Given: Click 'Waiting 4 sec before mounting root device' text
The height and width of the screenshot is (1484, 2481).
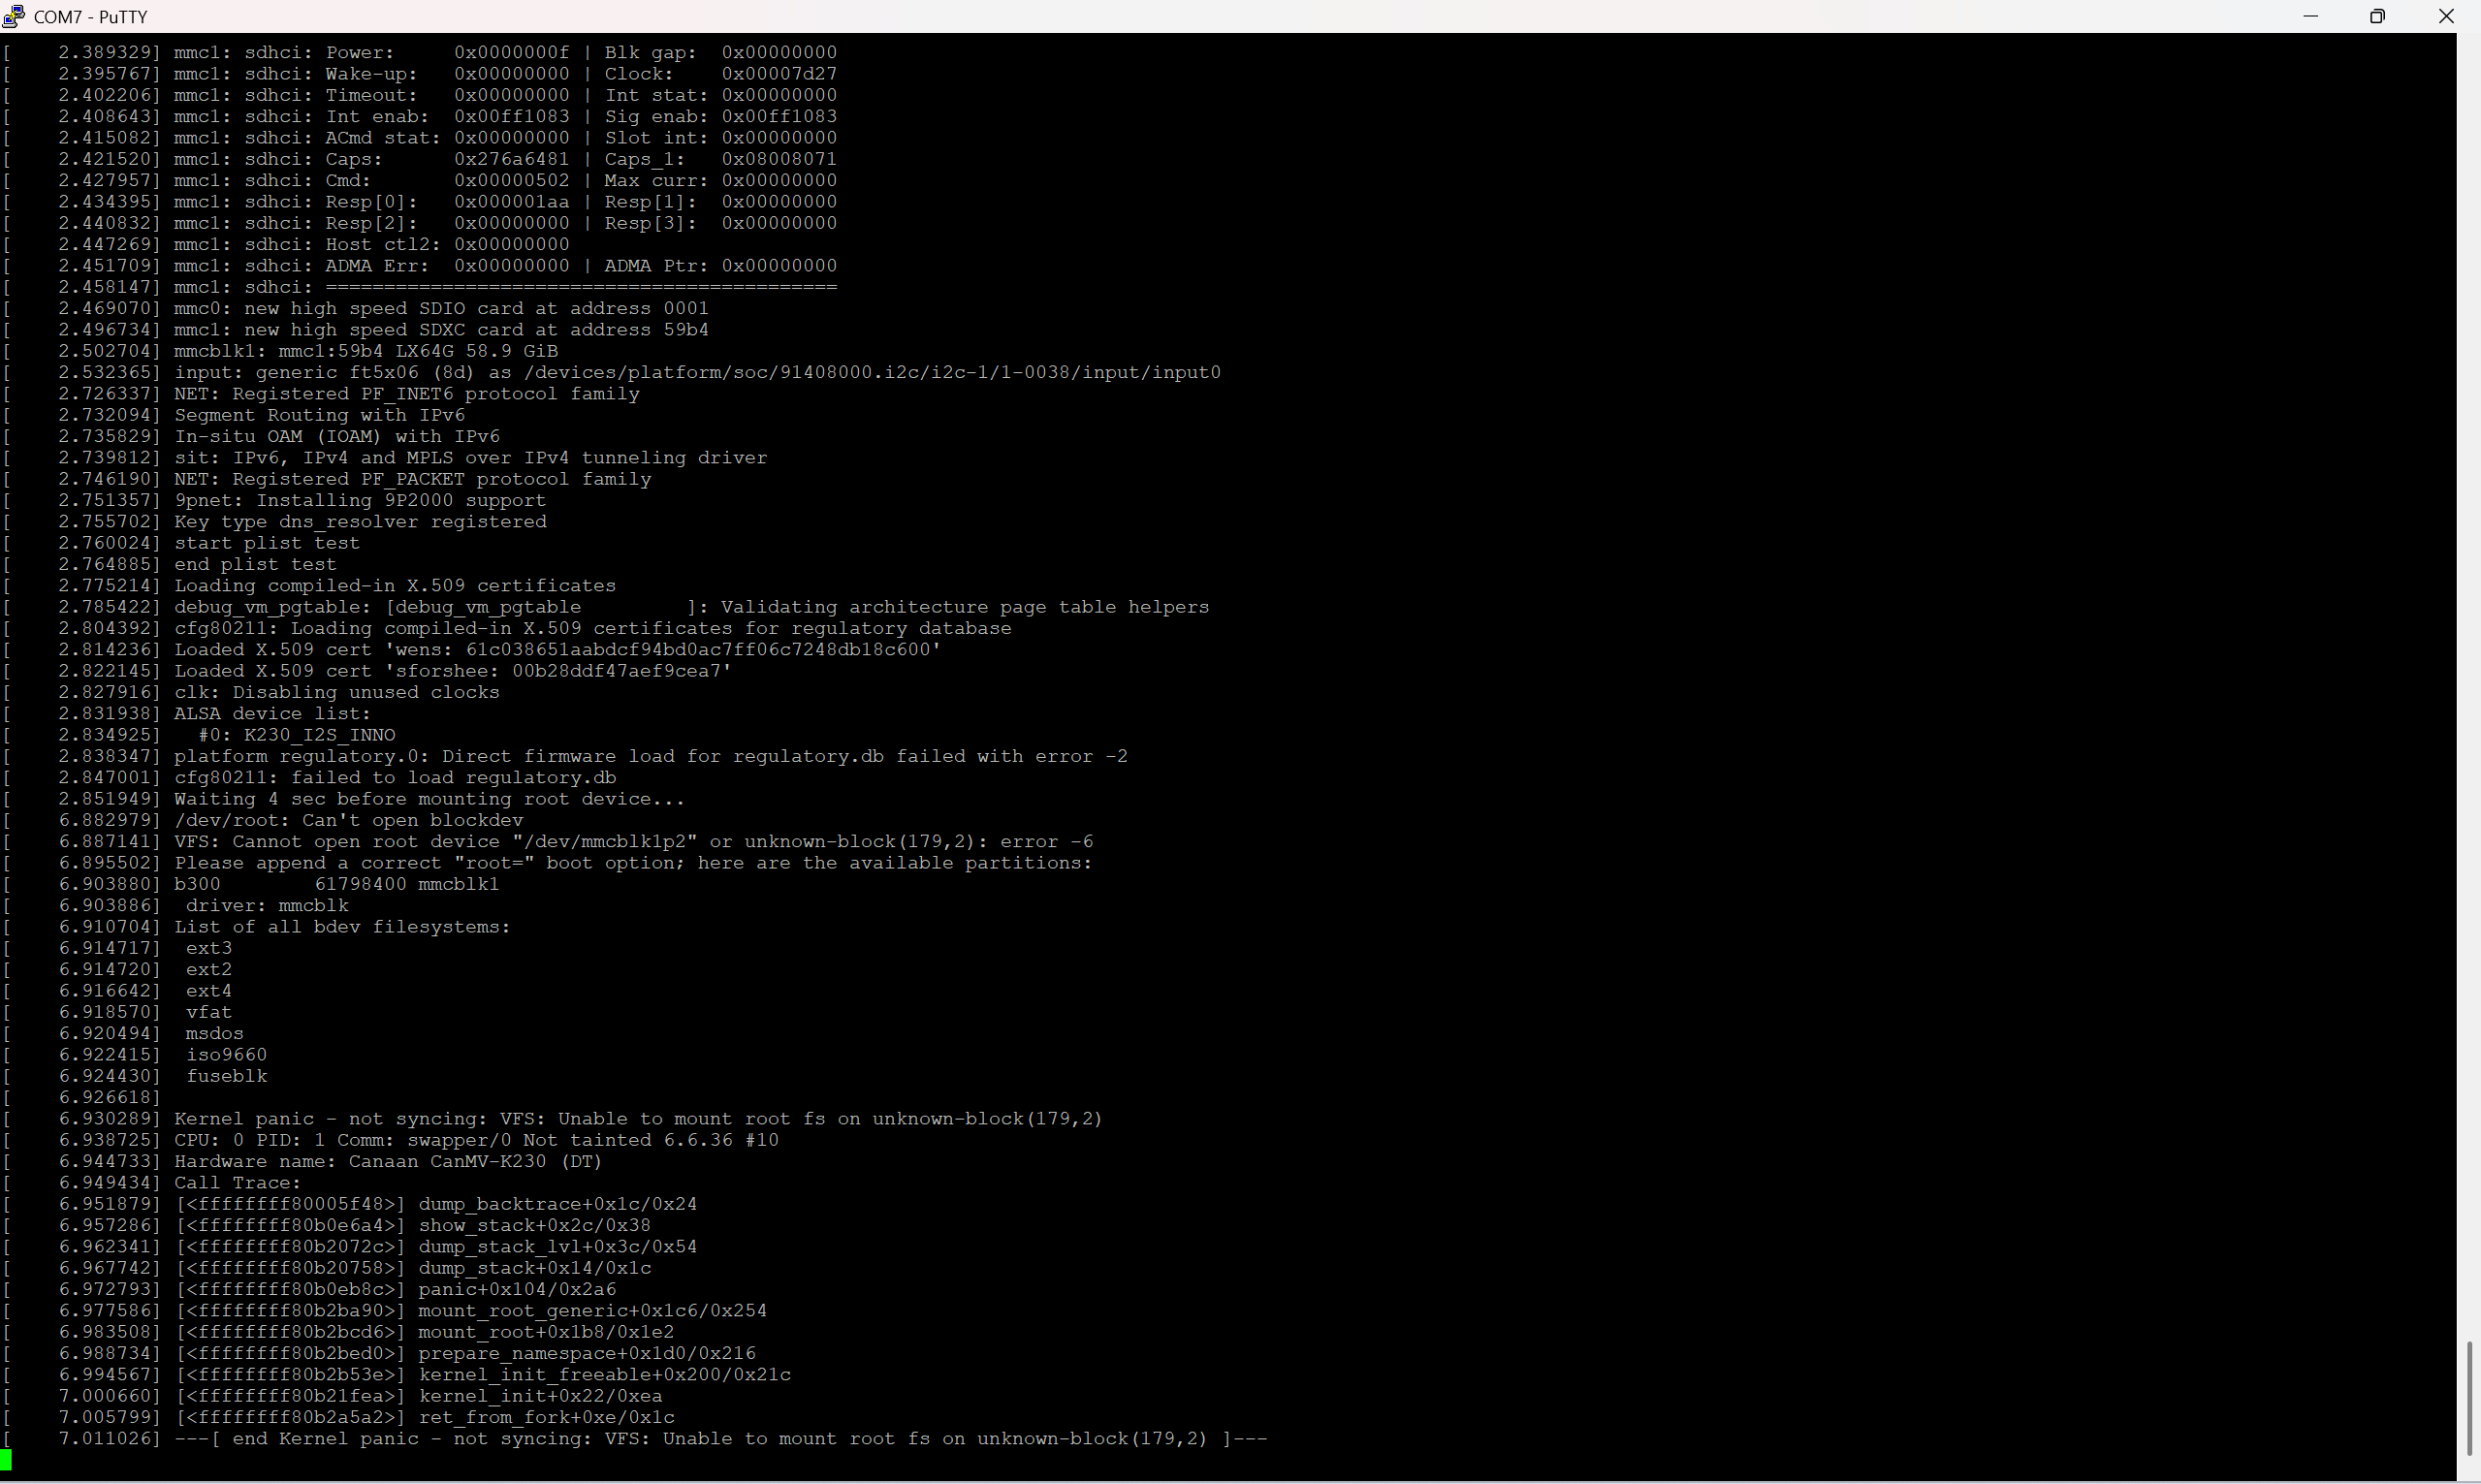Looking at the screenshot, I should (429, 799).
